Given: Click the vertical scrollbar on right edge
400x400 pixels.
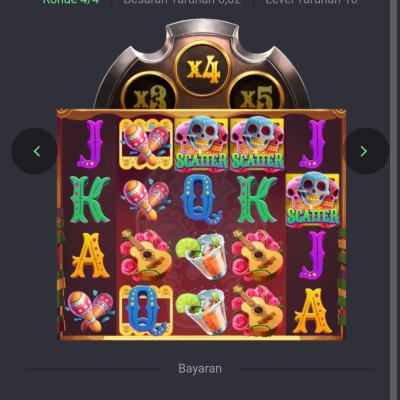Looking at the screenshot, I should [395, 200].
